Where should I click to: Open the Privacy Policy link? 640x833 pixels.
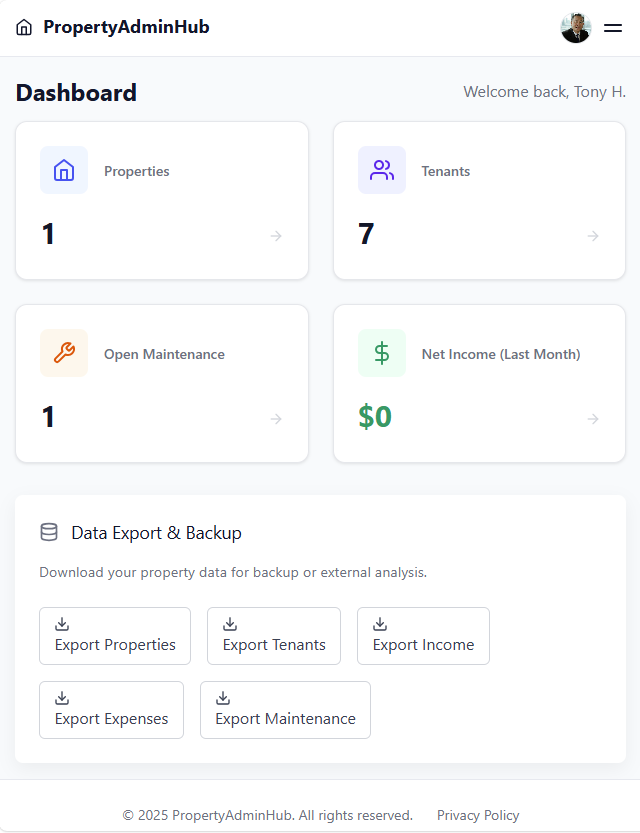[478, 815]
